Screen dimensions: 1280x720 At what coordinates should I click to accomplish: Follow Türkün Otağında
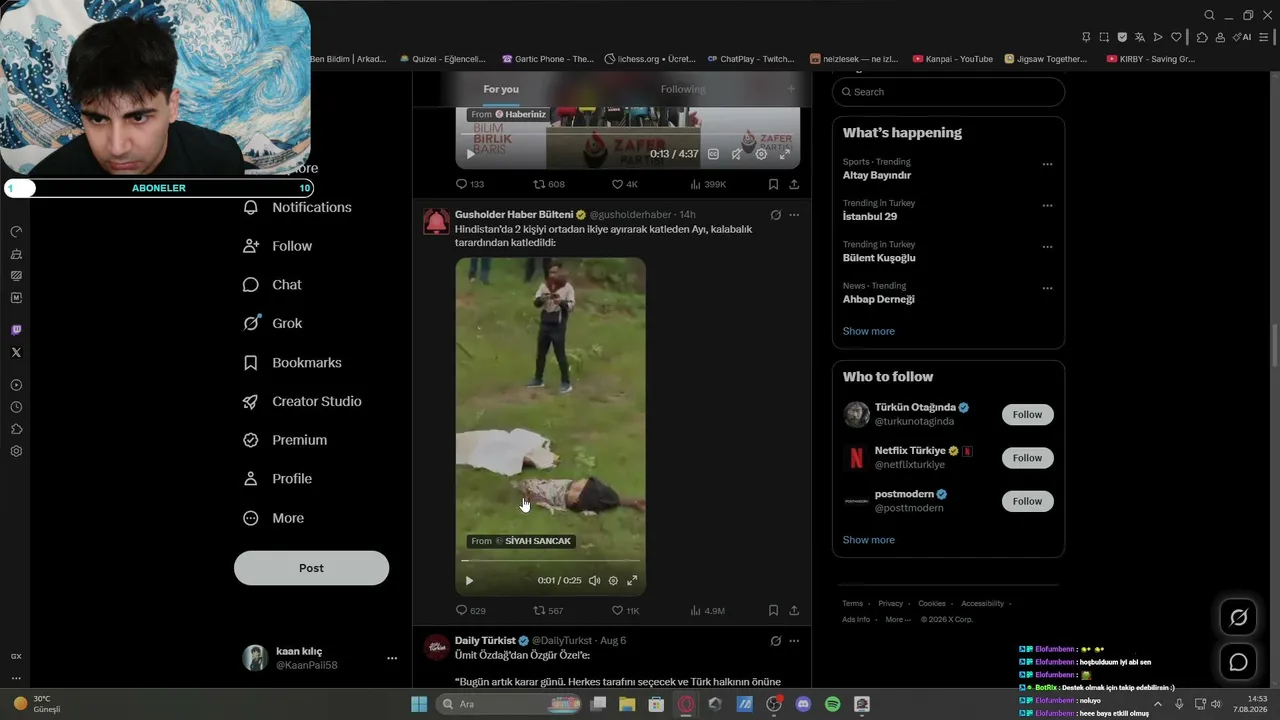(x=1027, y=414)
